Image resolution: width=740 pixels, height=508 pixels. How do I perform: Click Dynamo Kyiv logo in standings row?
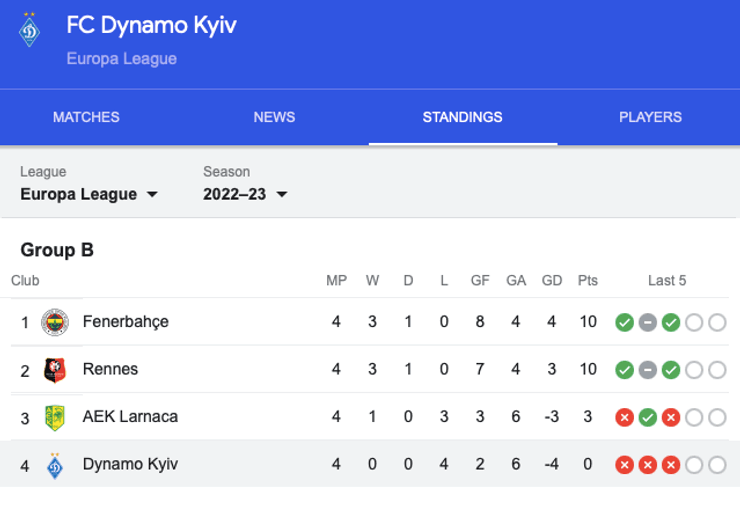coord(55,465)
